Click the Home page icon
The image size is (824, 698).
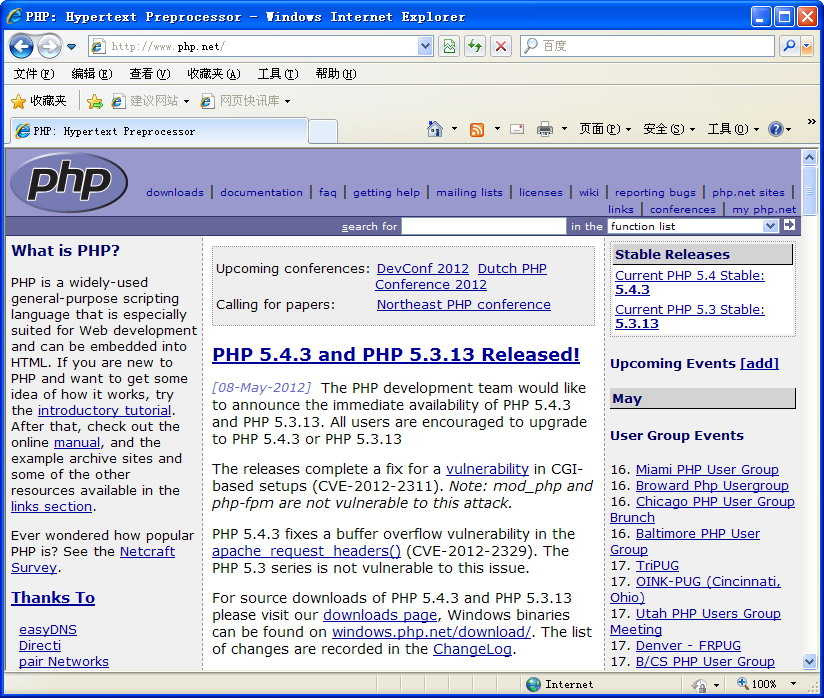pyautogui.click(x=435, y=129)
